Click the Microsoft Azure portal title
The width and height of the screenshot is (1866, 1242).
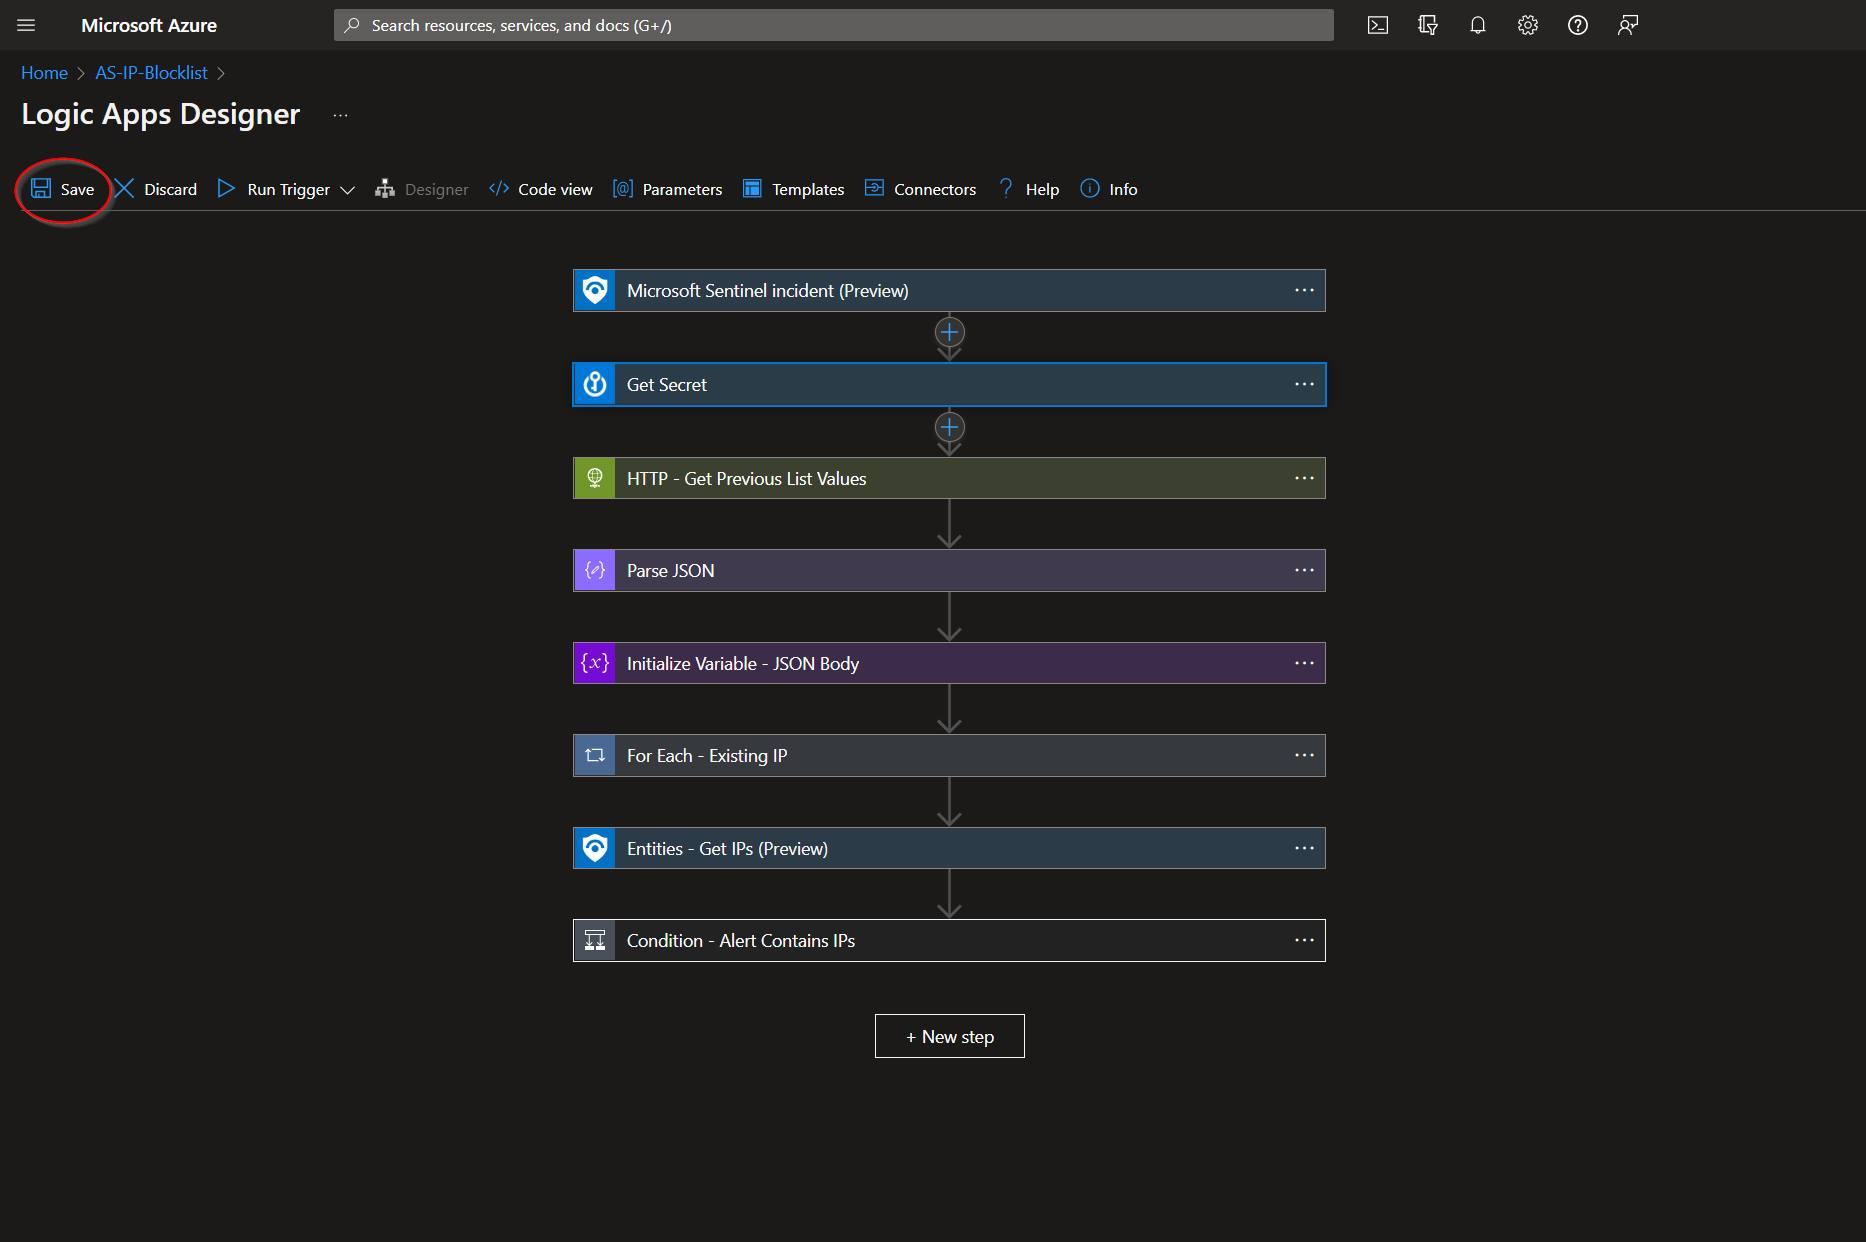coord(149,25)
